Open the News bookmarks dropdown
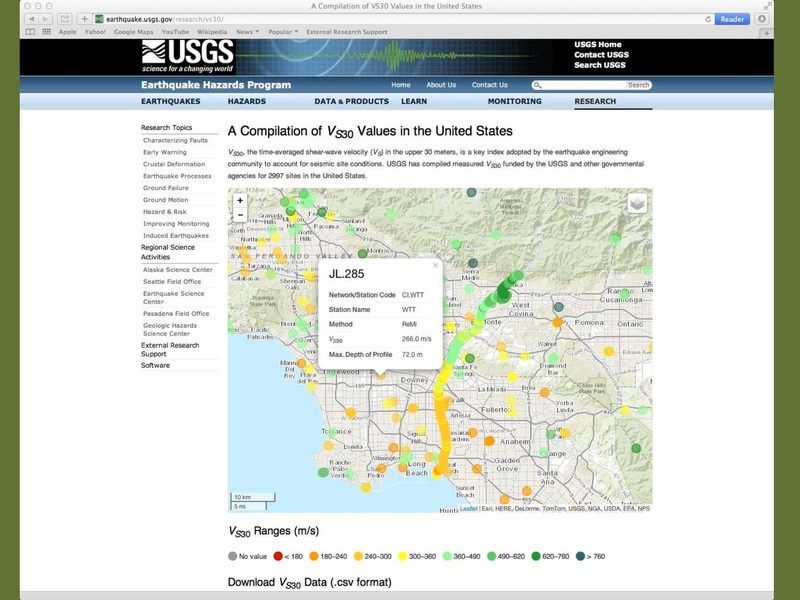Image resolution: width=800 pixels, height=600 pixels. [246, 32]
